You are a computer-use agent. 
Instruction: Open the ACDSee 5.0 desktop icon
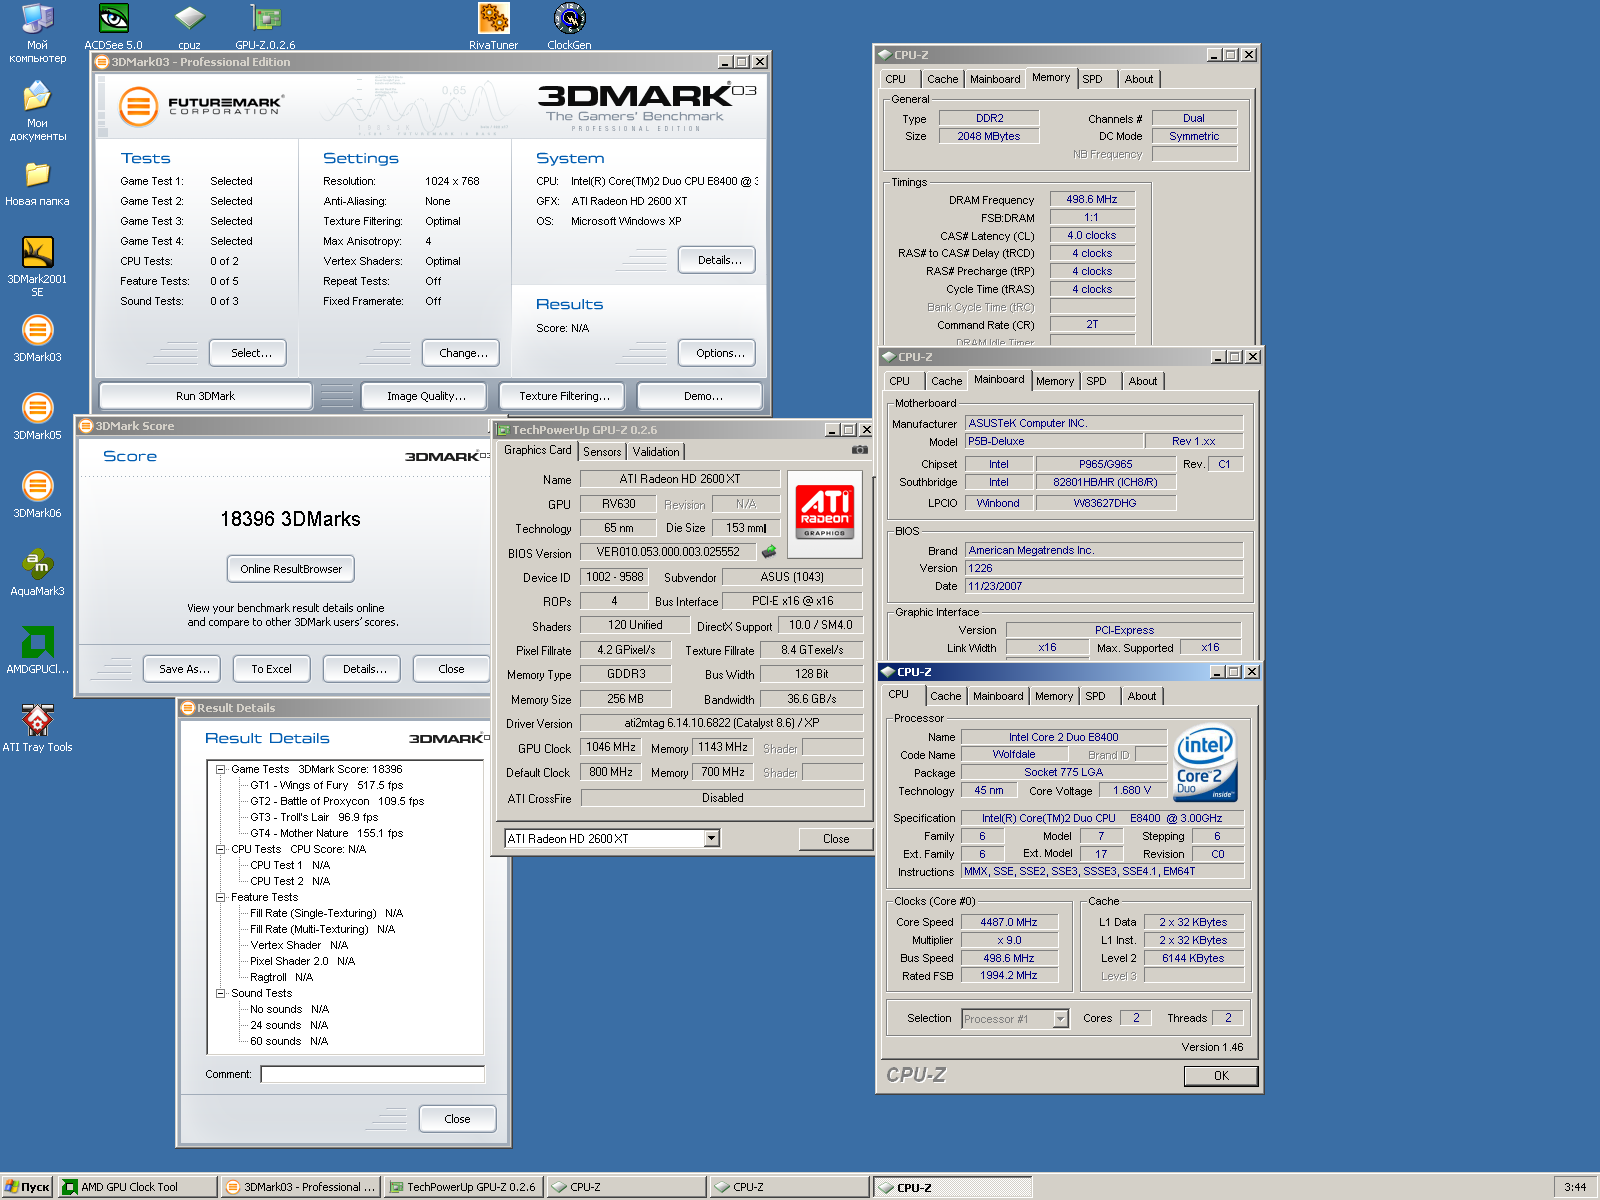tap(113, 25)
